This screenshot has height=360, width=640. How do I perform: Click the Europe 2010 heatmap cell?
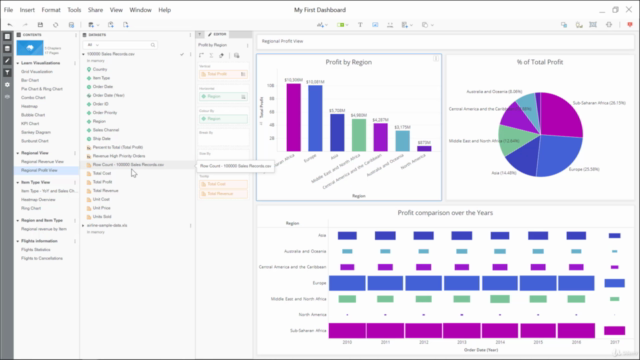click(347, 283)
